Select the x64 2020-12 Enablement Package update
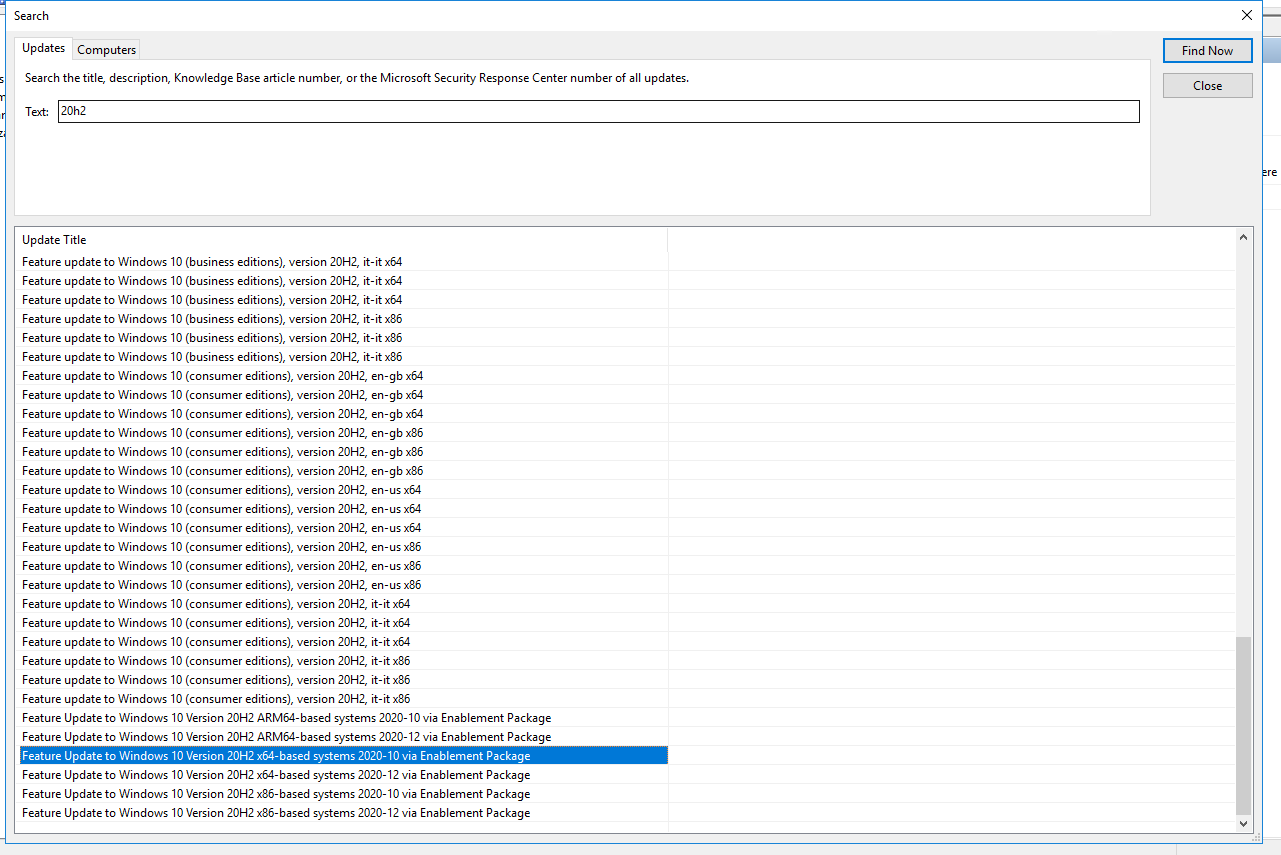The image size is (1281, 855). pos(274,774)
